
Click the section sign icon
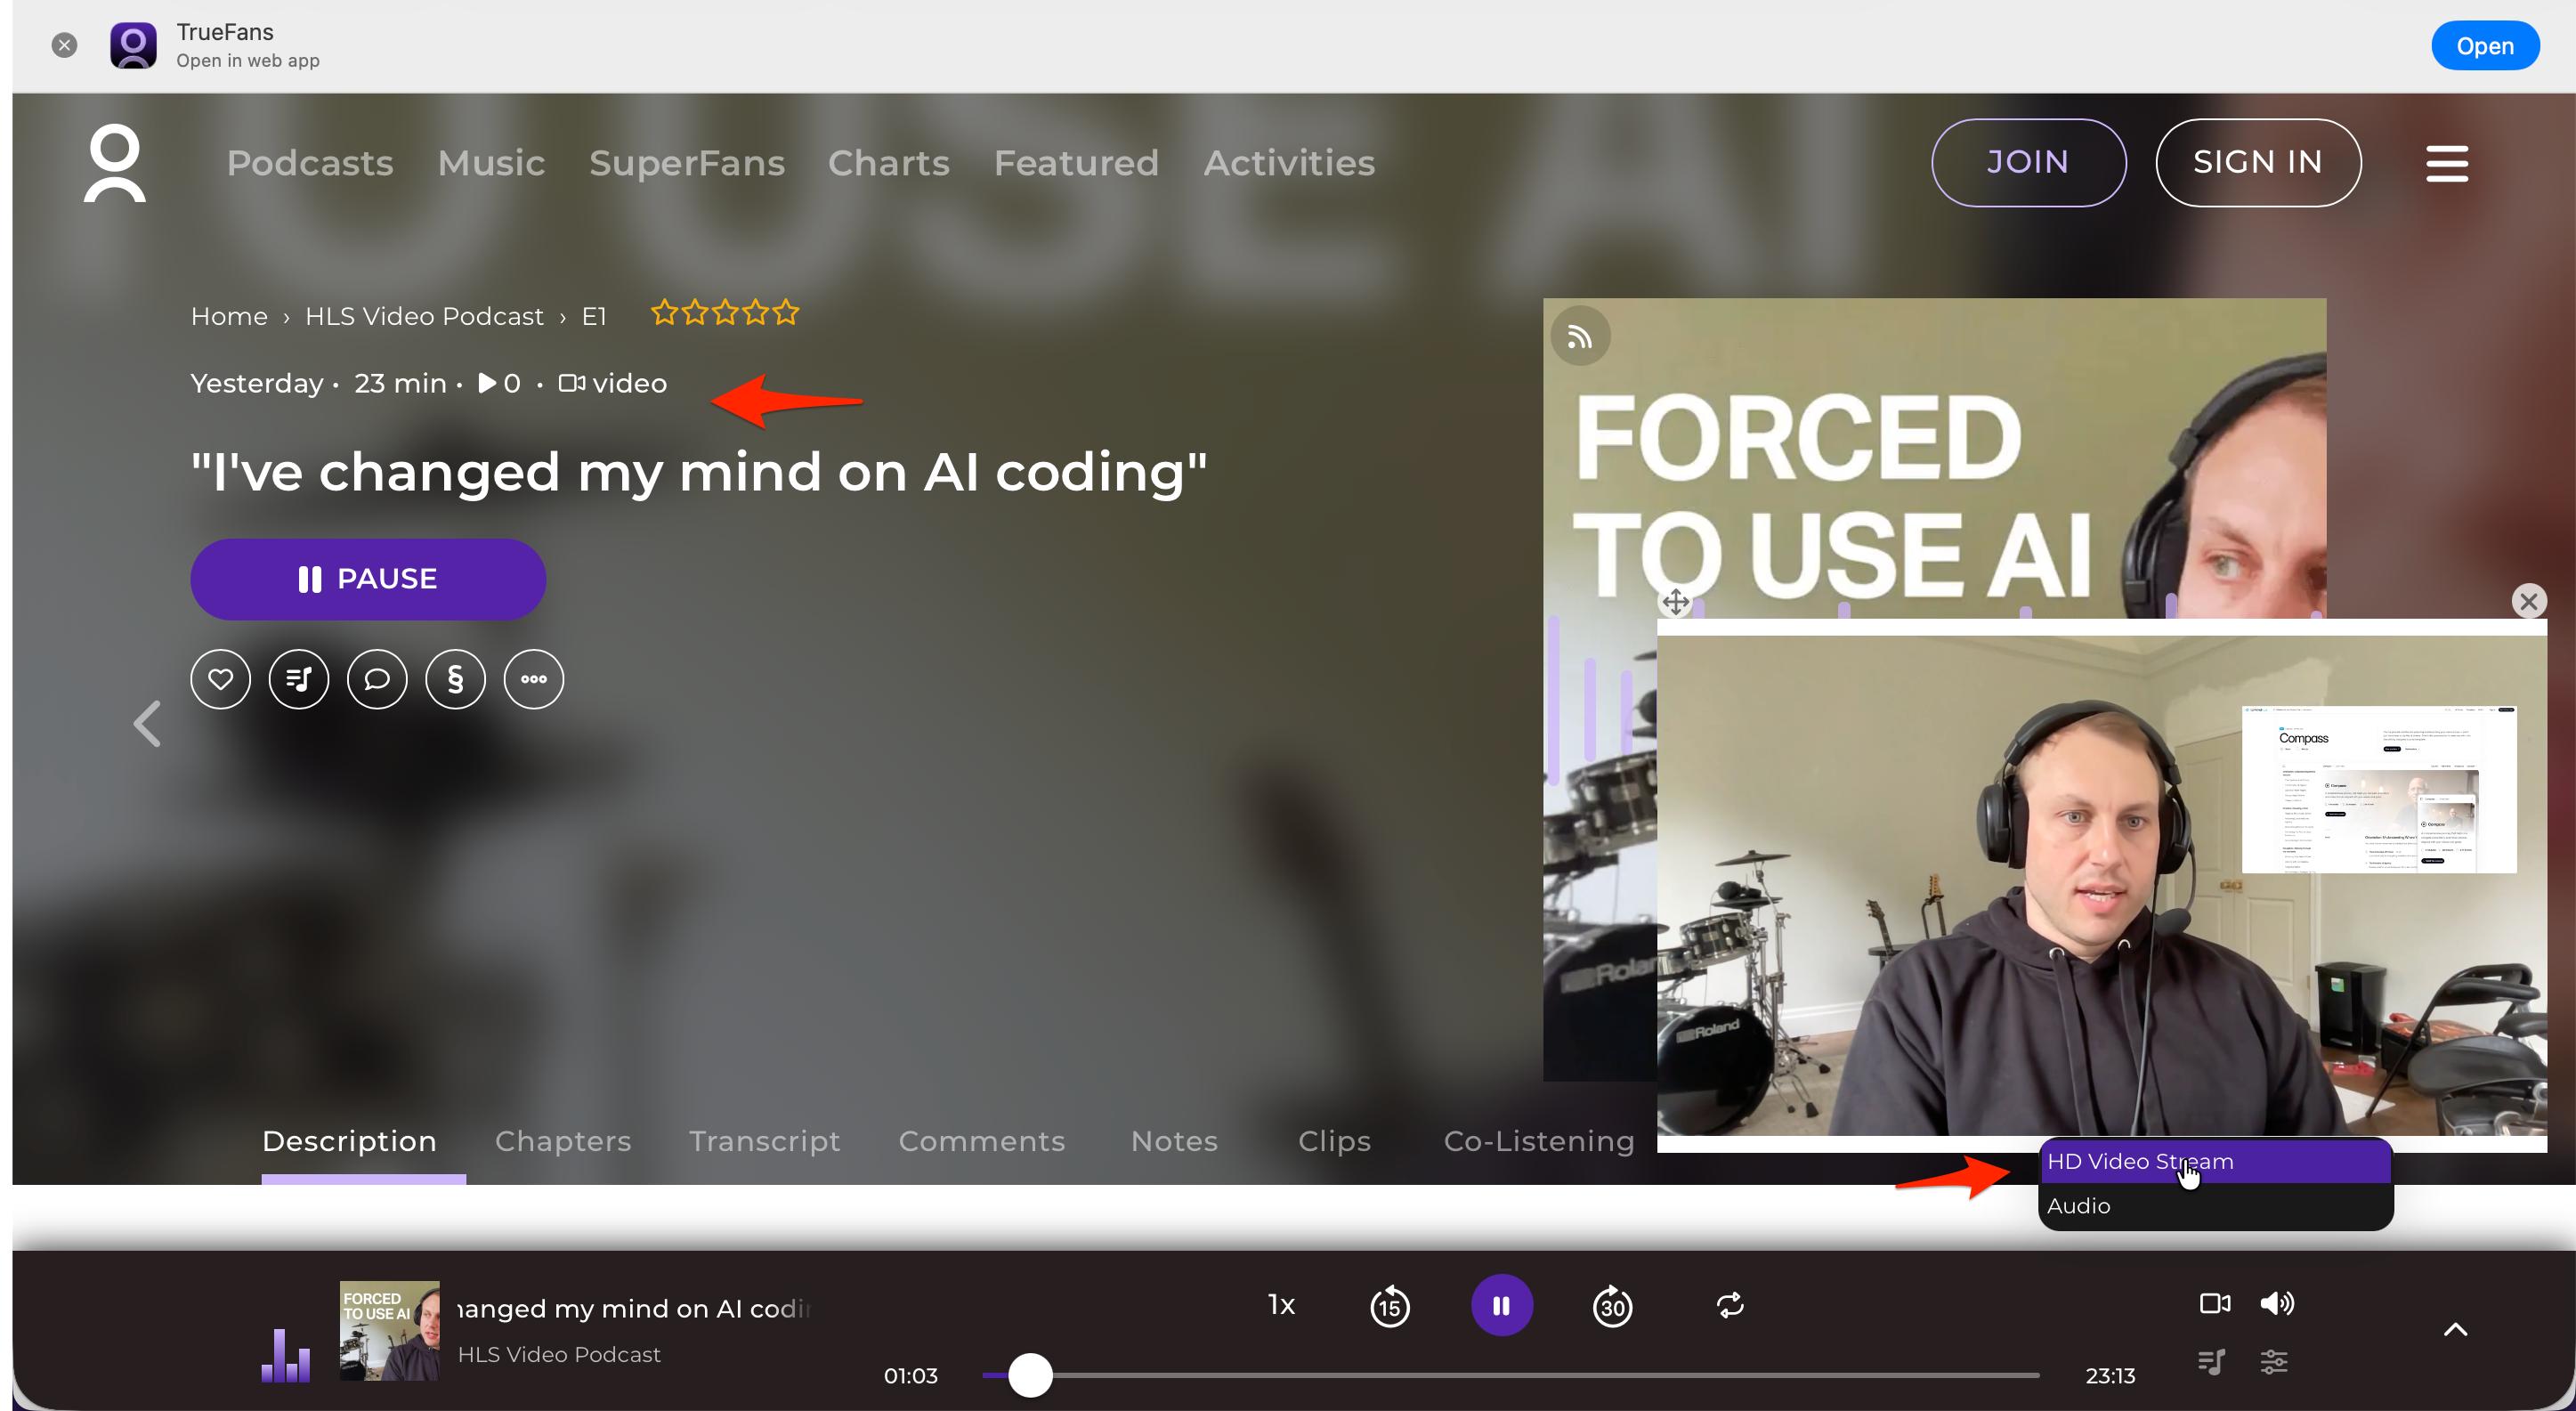455,679
